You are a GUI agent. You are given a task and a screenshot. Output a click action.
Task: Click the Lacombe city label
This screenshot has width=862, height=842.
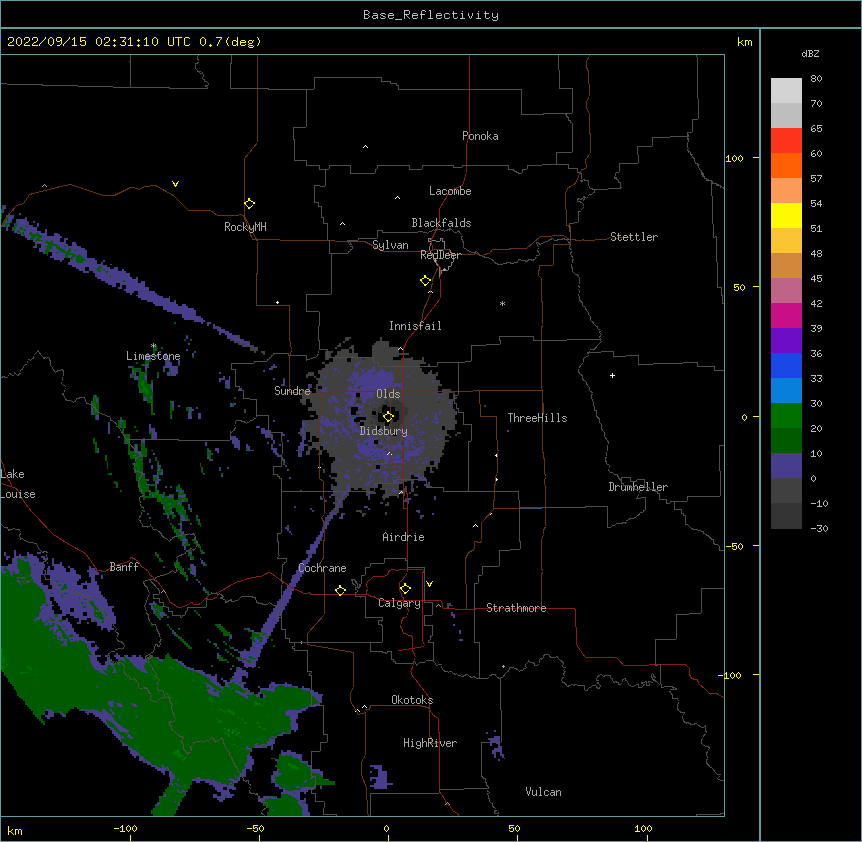(450, 191)
